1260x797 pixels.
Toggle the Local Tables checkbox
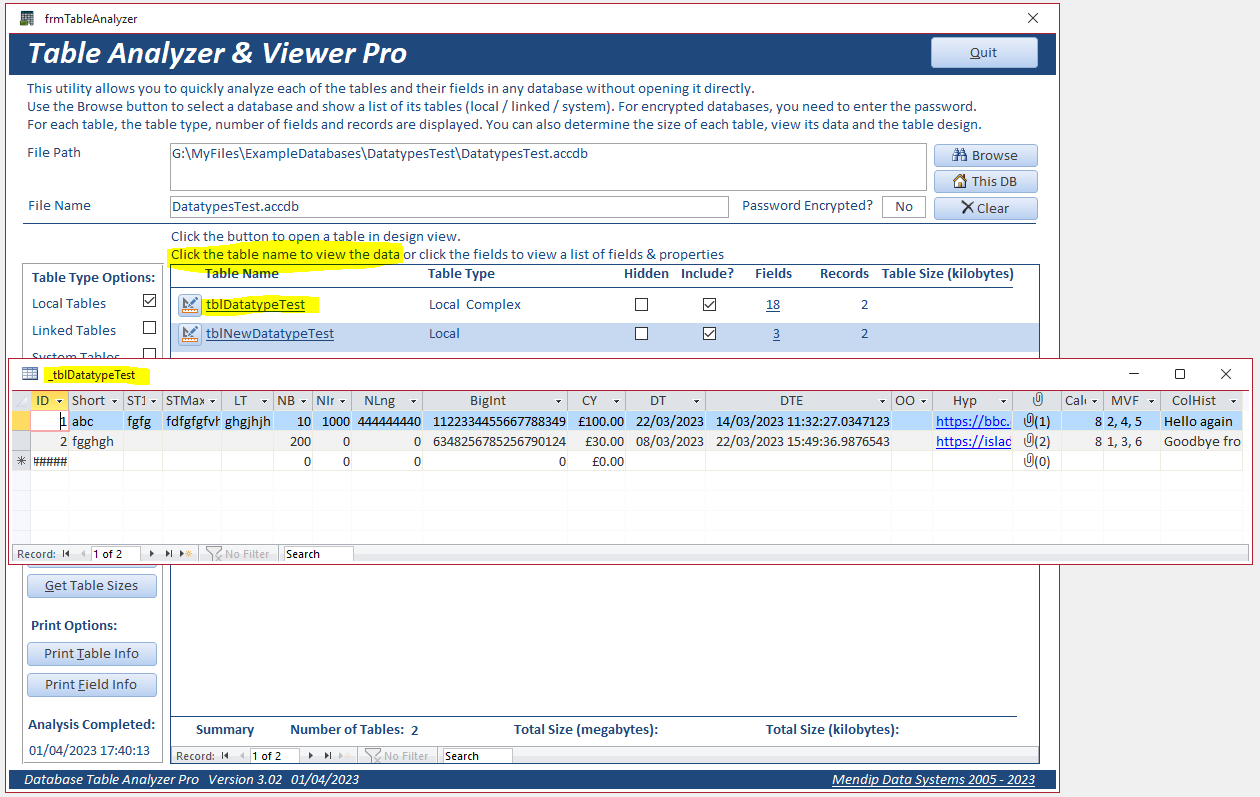click(150, 301)
